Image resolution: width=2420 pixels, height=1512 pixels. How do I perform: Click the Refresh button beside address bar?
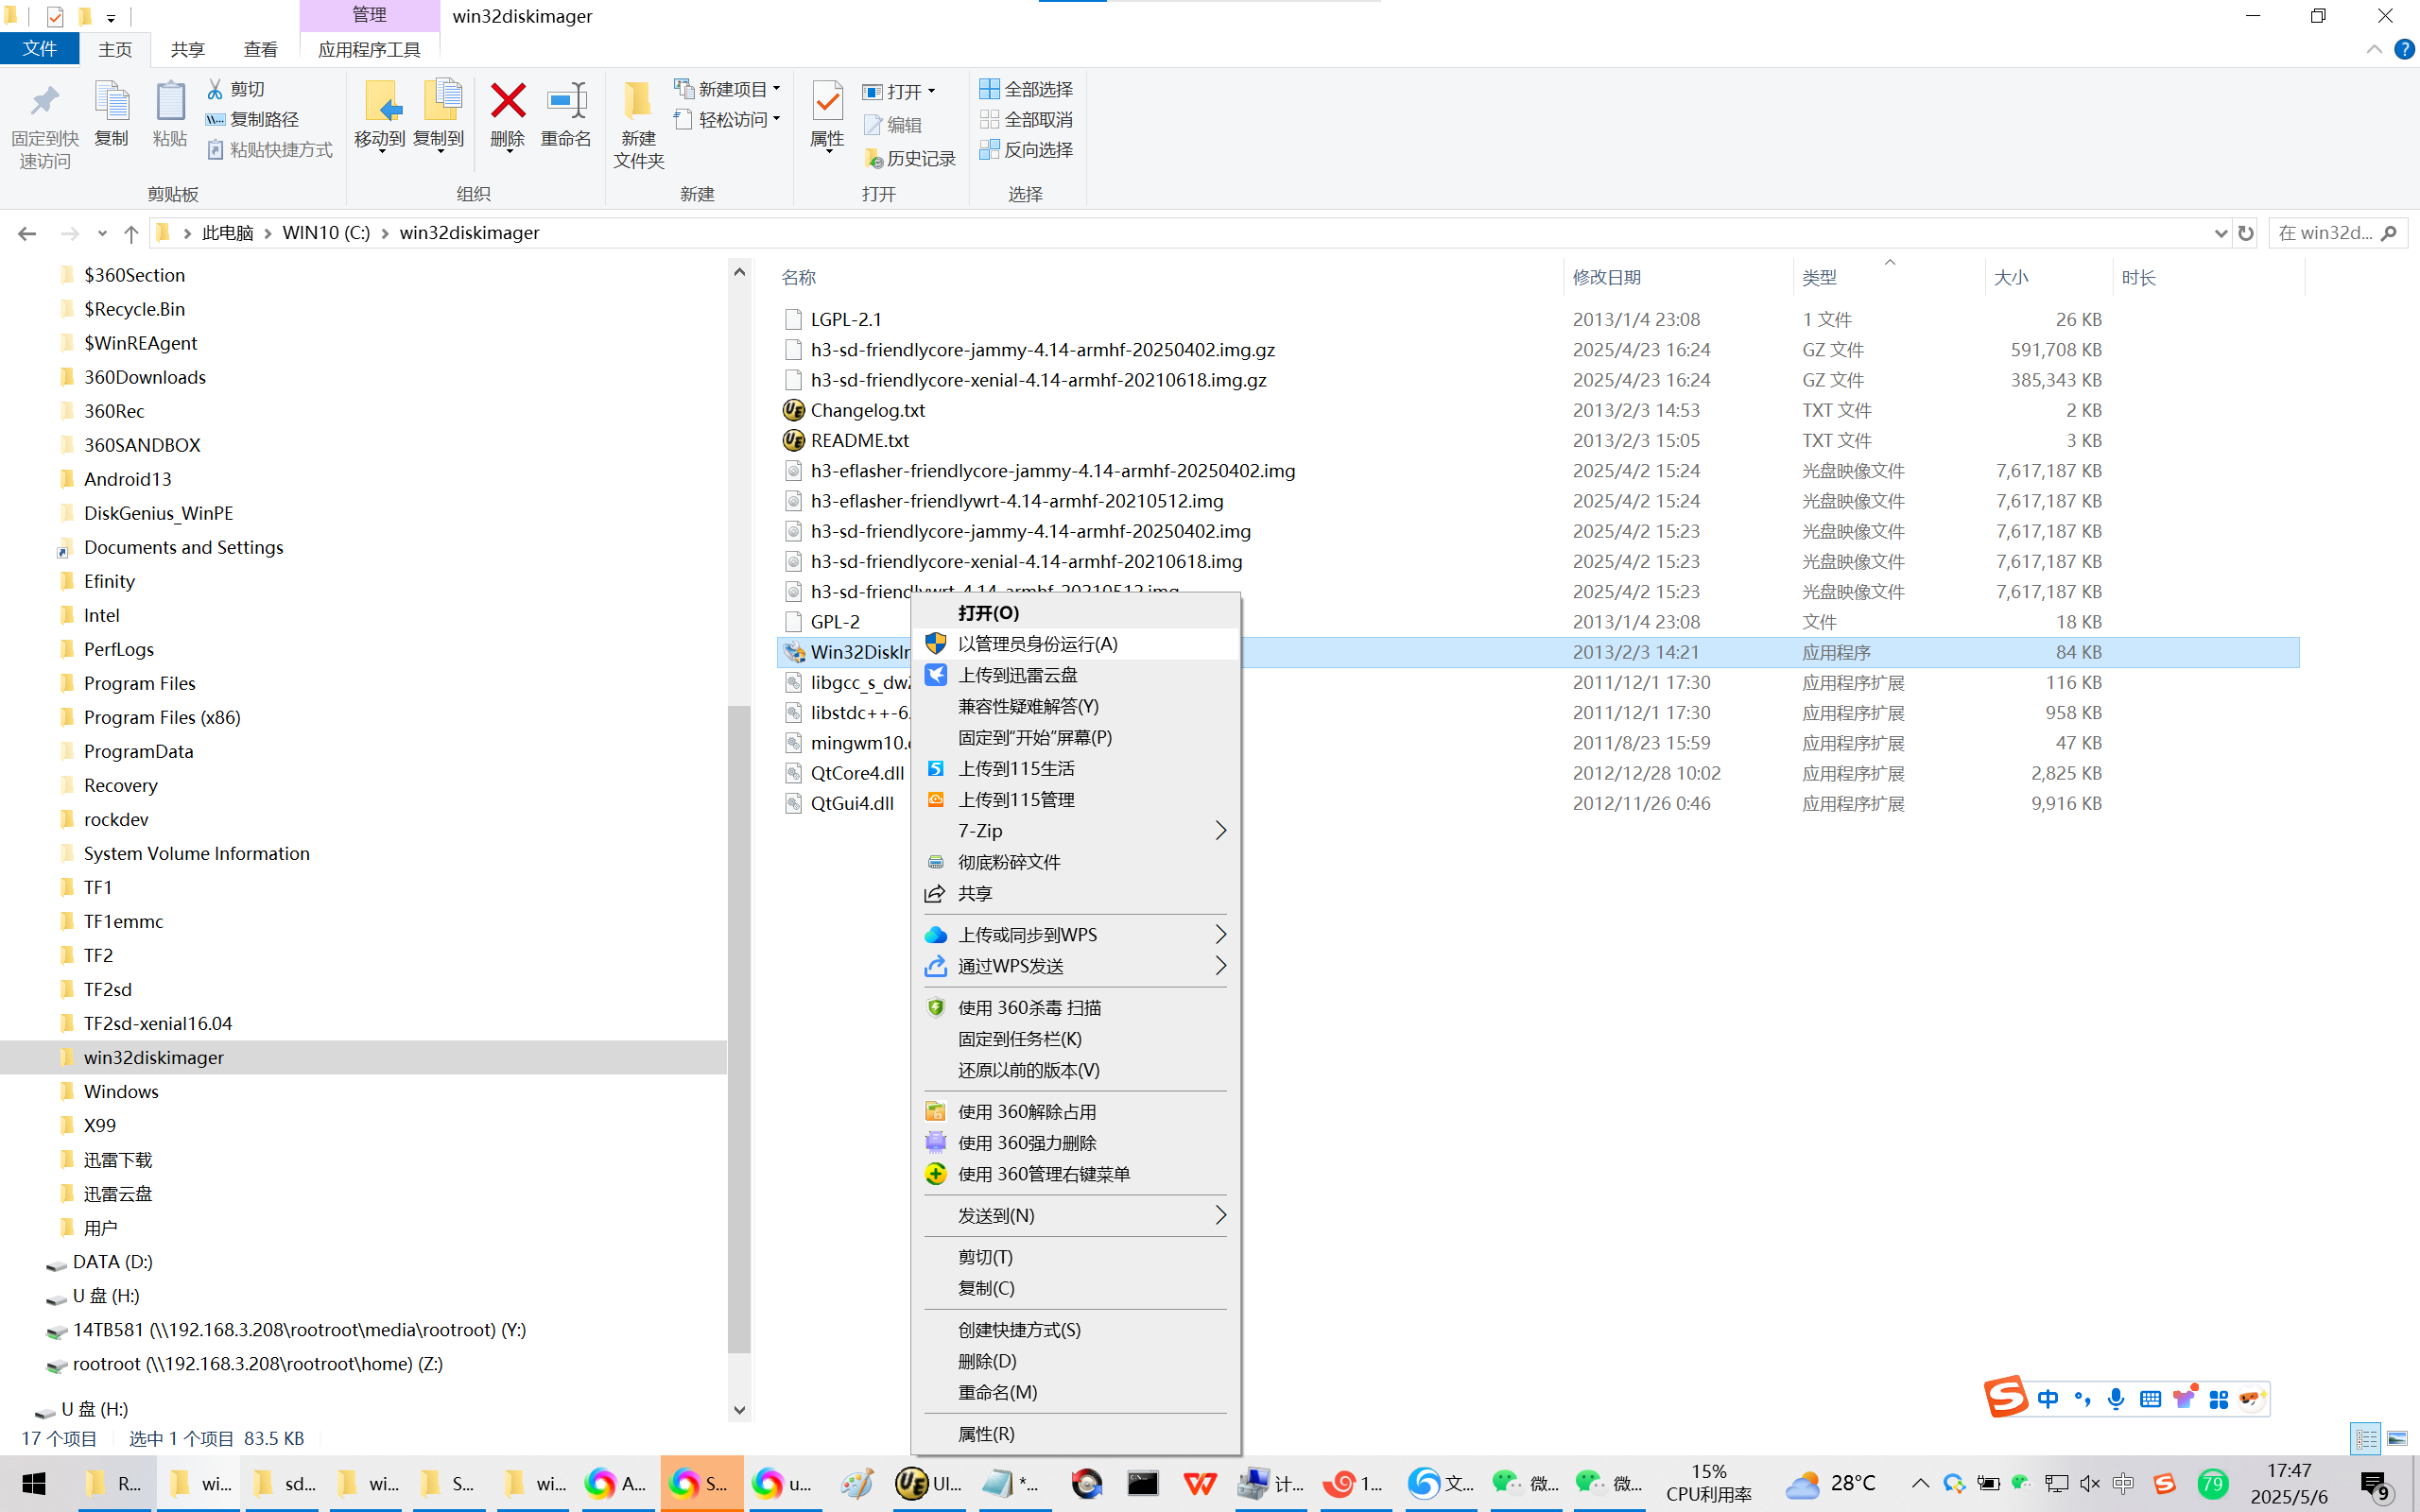point(2246,233)
